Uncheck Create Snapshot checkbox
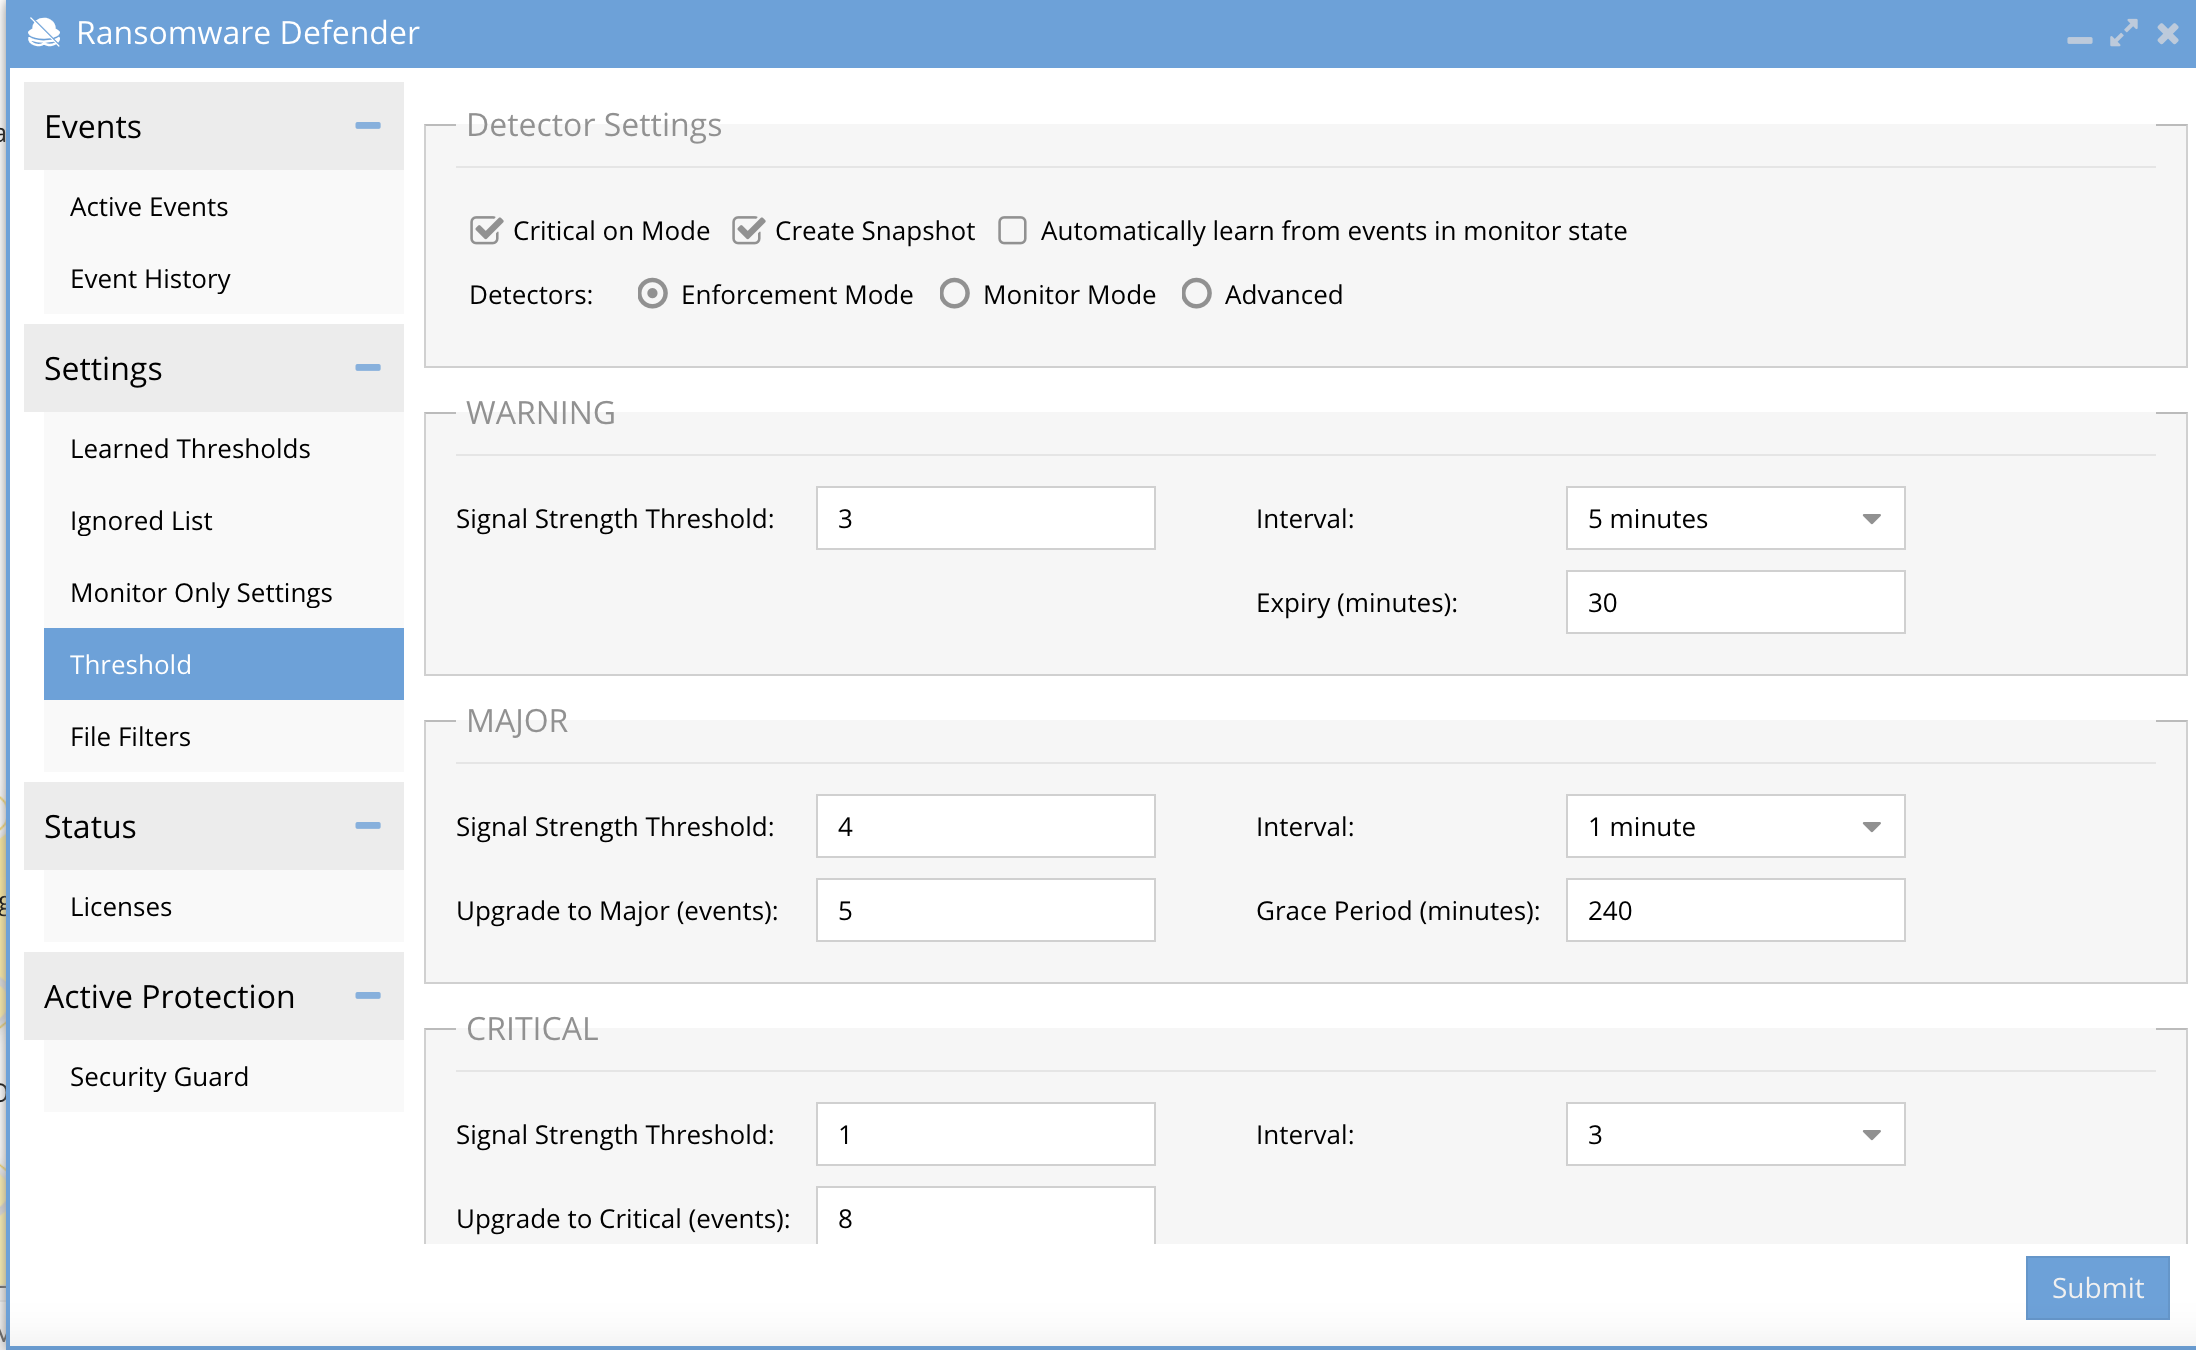This screenshot has height=1350, width=2196. point(747,230)
